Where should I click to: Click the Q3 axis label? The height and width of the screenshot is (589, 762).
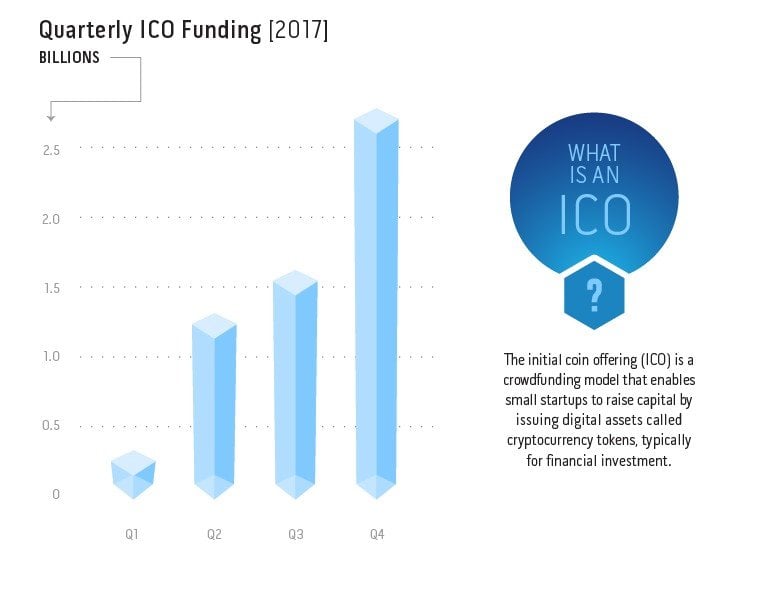click(x=296, y=535)
